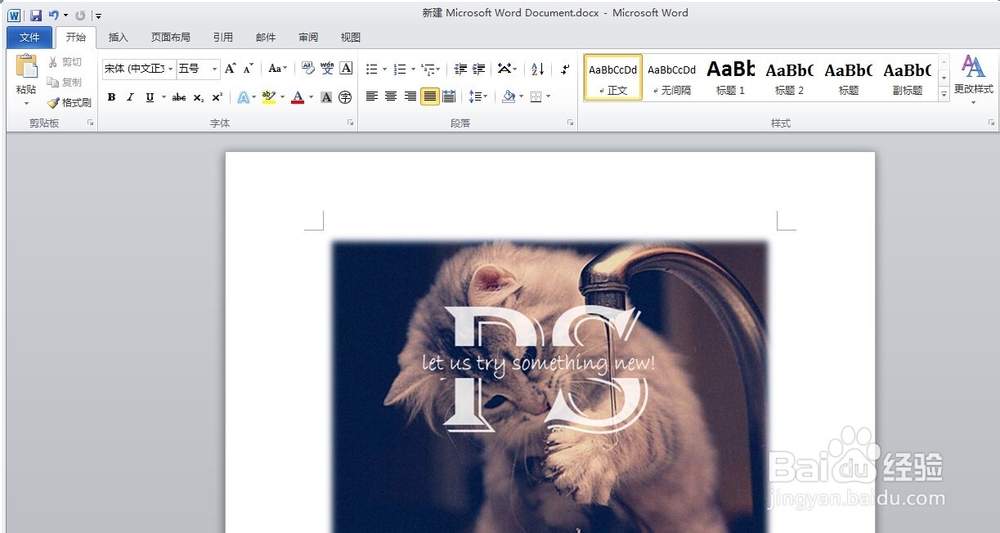Switch to the 邮件 Mailings tab
1000x533 pixels.
(265, 38)
